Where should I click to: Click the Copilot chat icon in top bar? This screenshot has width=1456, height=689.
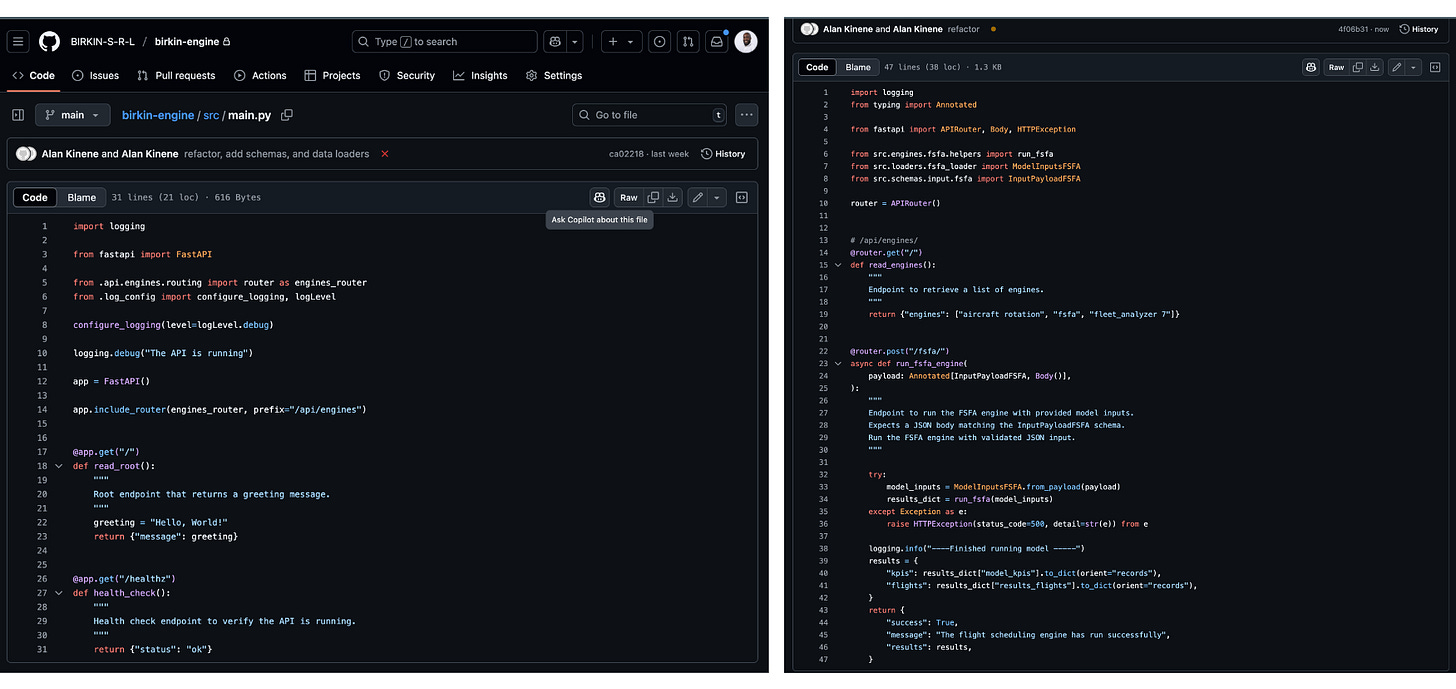(555, 42)
